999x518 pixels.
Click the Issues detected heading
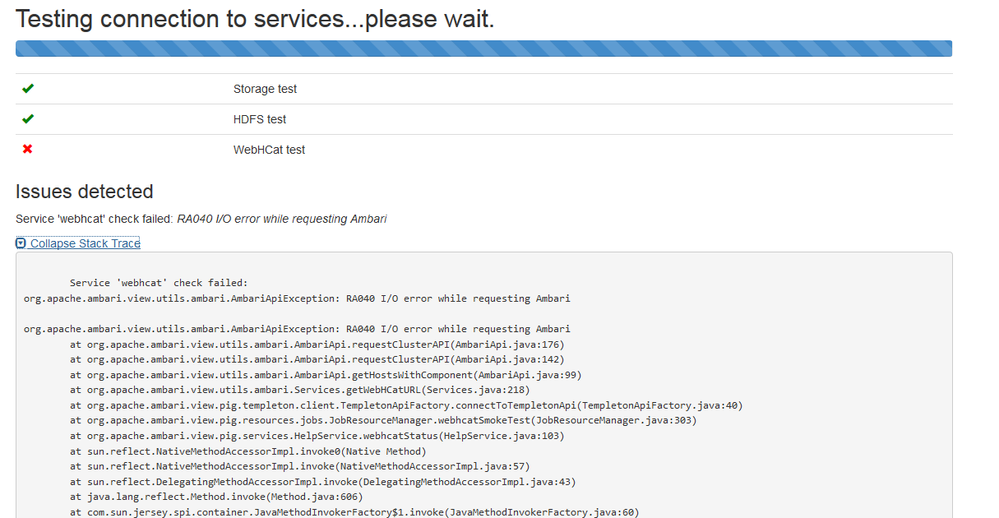(x=85, y=191)
